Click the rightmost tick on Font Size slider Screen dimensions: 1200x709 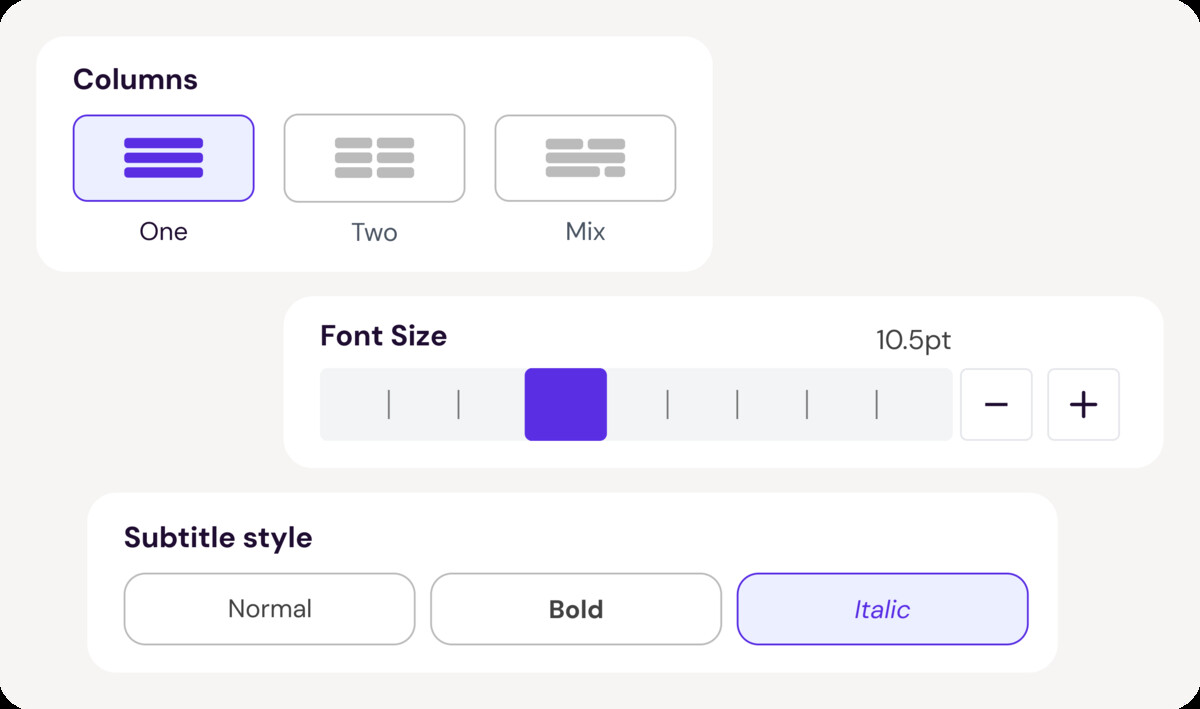[x=877, y=405]
